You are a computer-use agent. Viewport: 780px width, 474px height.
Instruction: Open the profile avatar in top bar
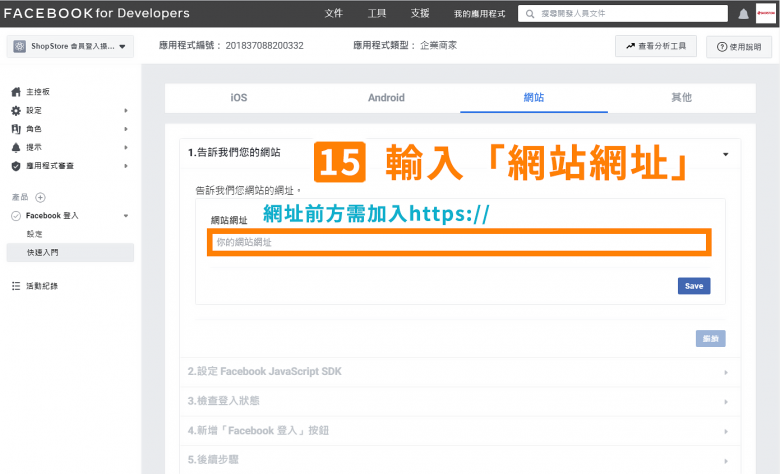point(766,13)
